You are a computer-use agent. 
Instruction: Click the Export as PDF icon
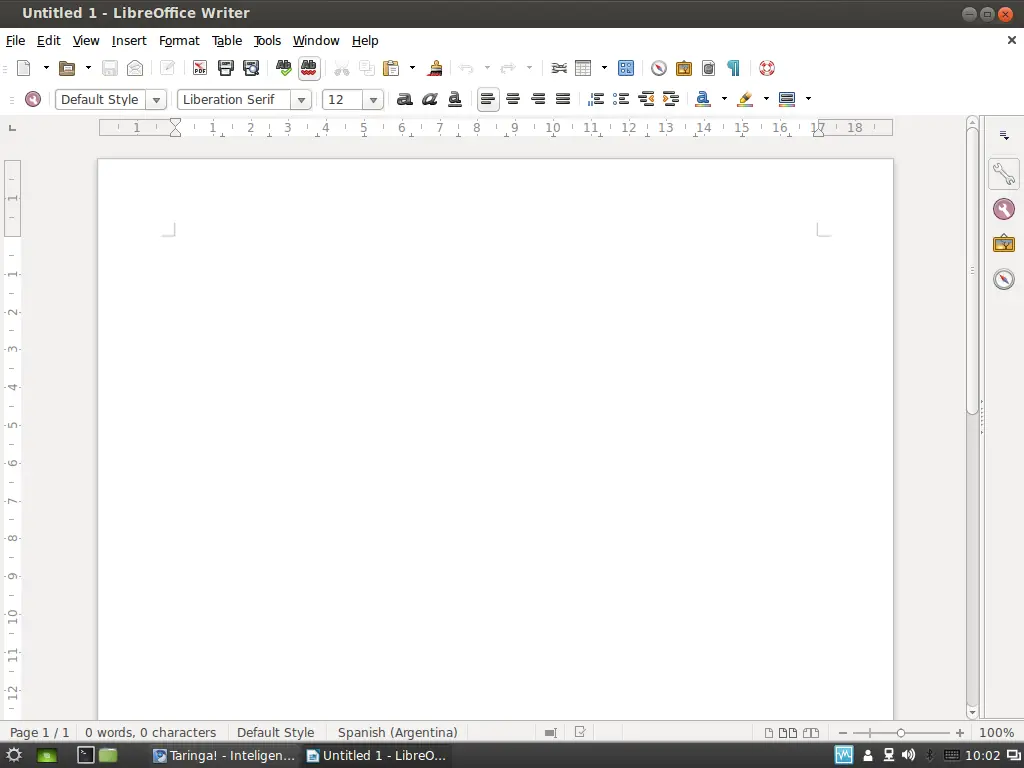pyautogui.click(x=200, y=68)
